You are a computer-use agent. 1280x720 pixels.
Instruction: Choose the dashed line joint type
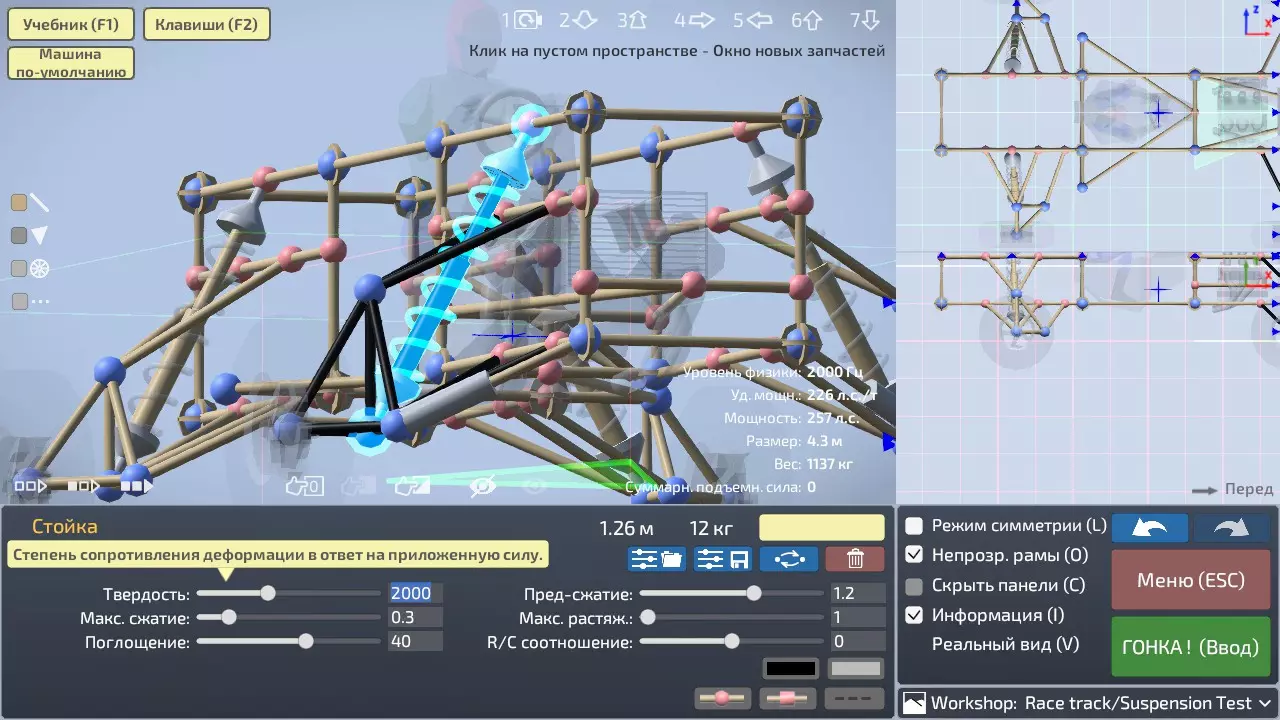click(856, 699)
